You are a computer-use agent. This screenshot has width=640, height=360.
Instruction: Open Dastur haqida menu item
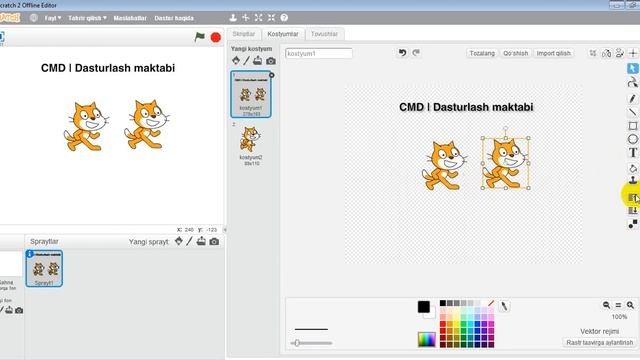click(174, 18)
